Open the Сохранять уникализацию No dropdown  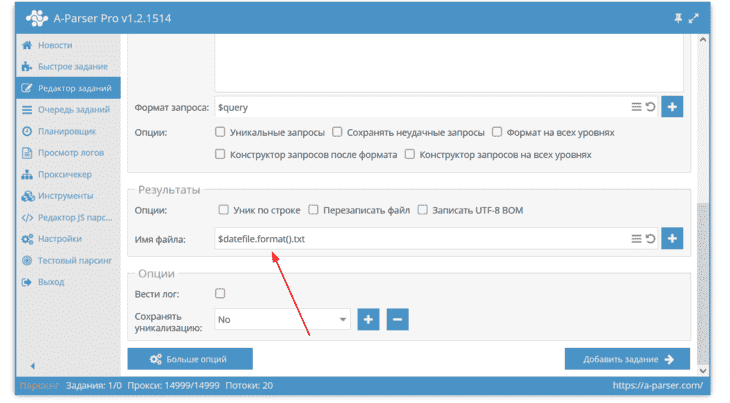click(282, 319)
